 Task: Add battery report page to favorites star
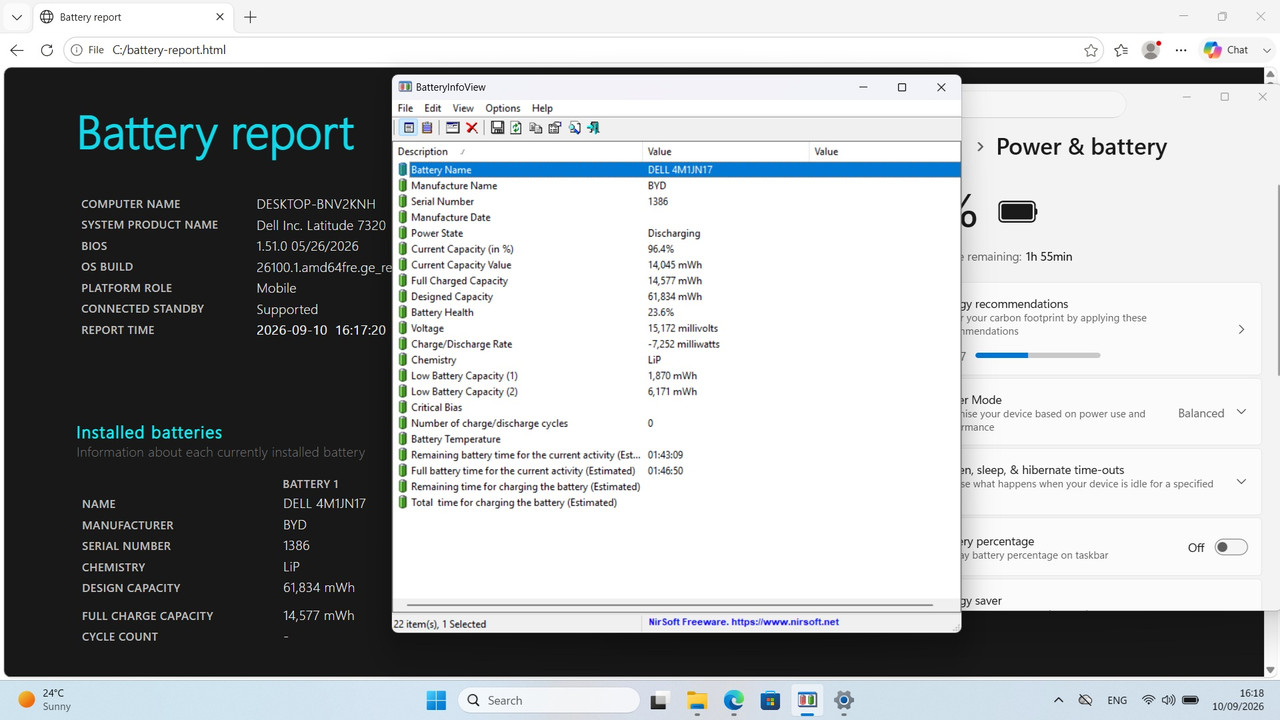(x=1090, y=50)
